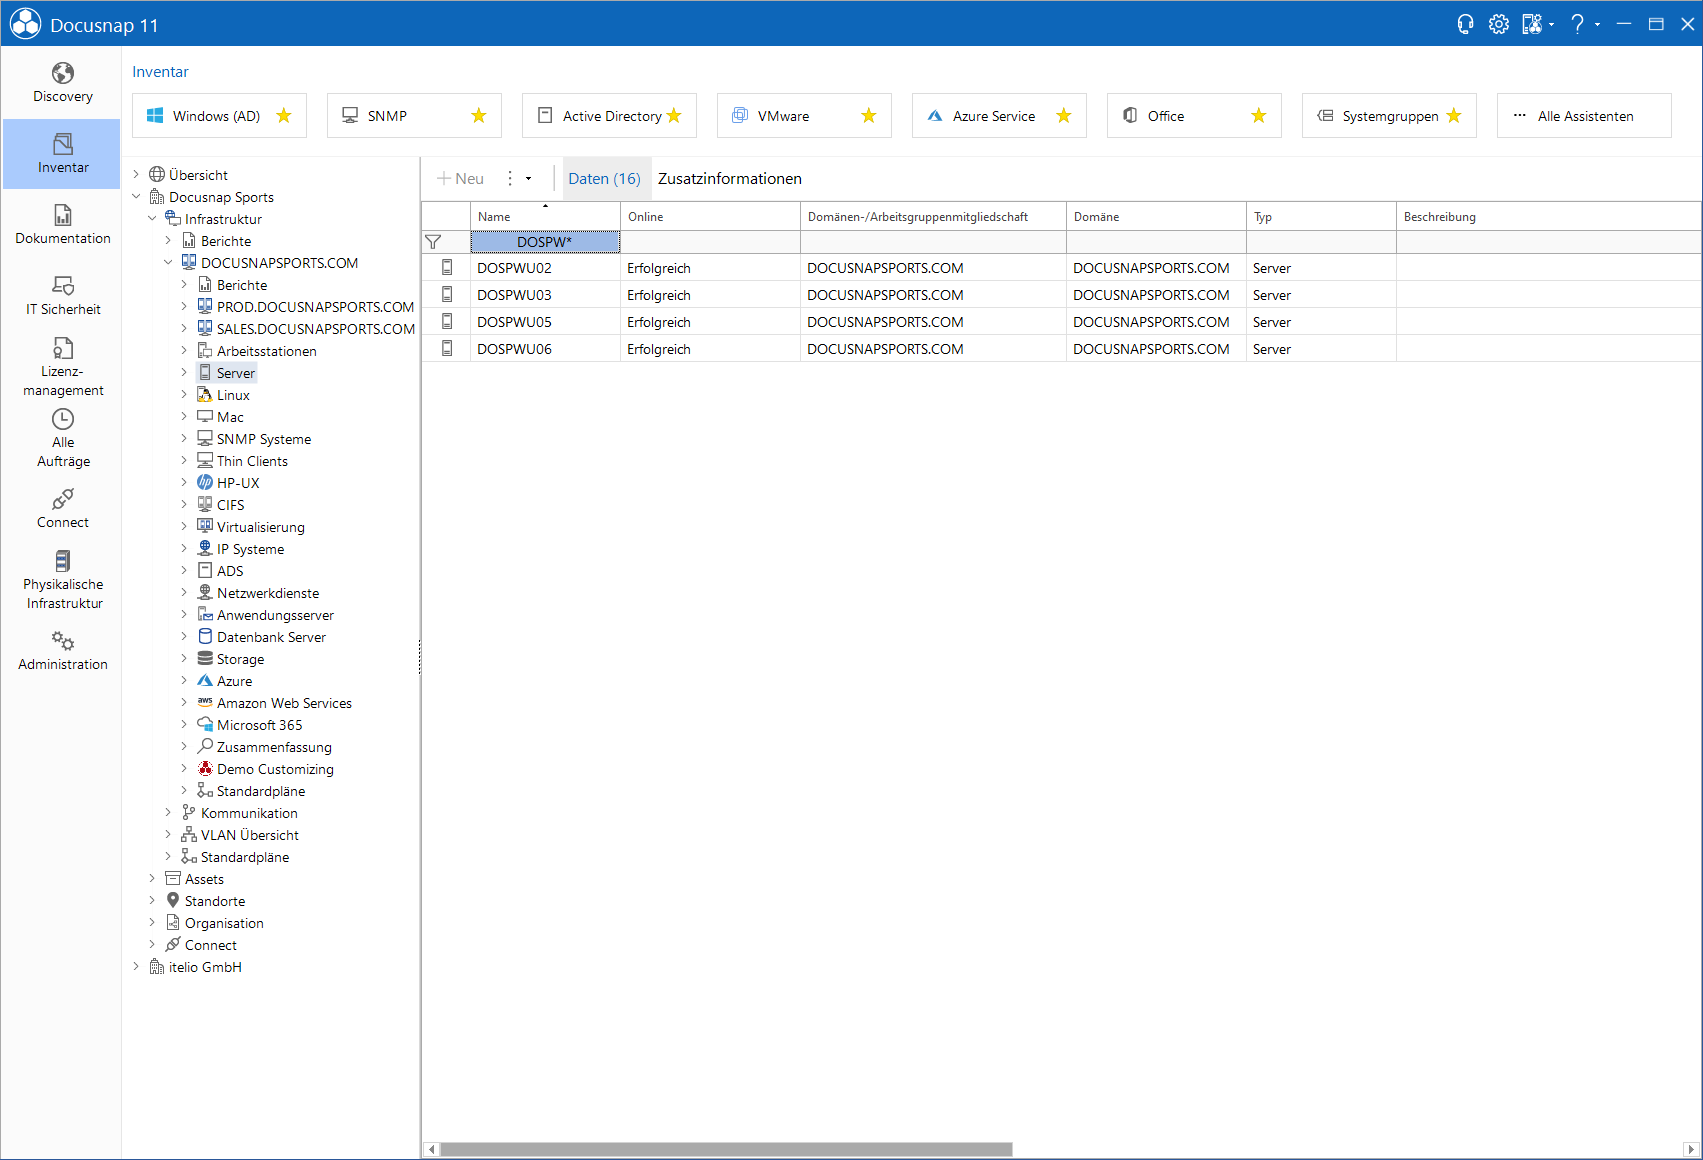The width and height of the screenshot is (1703, 1160).
Task: Open the Dokumentation module
Action: [62, 225]
